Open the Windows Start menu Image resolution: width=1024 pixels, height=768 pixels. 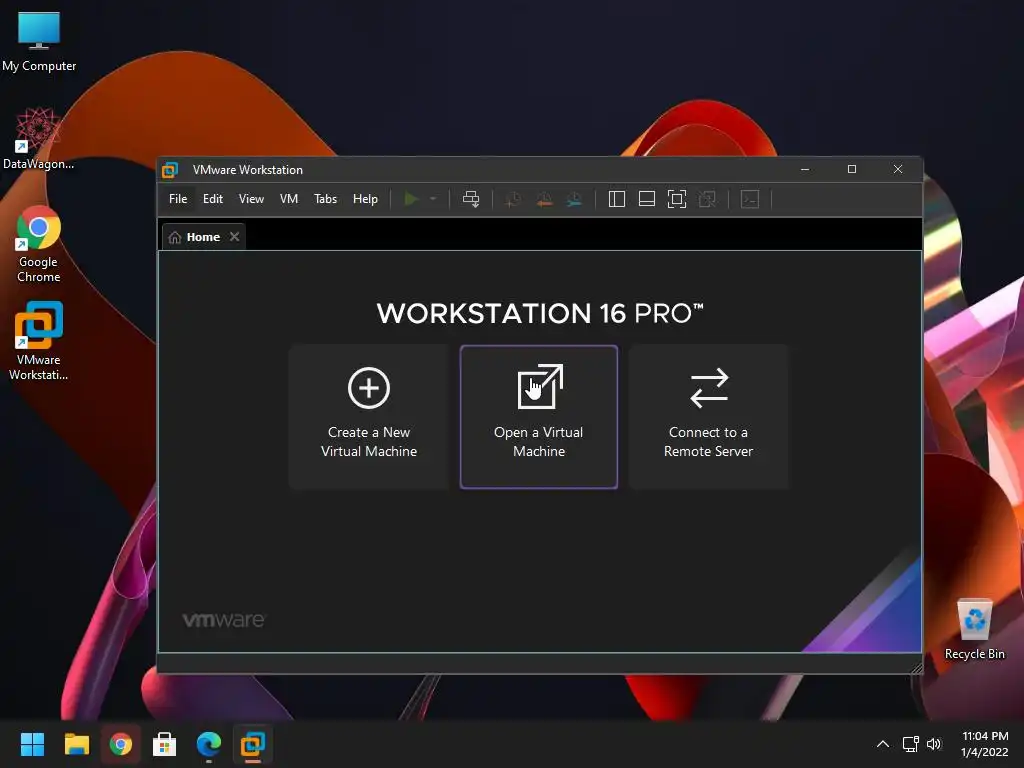tap(32, 744)
